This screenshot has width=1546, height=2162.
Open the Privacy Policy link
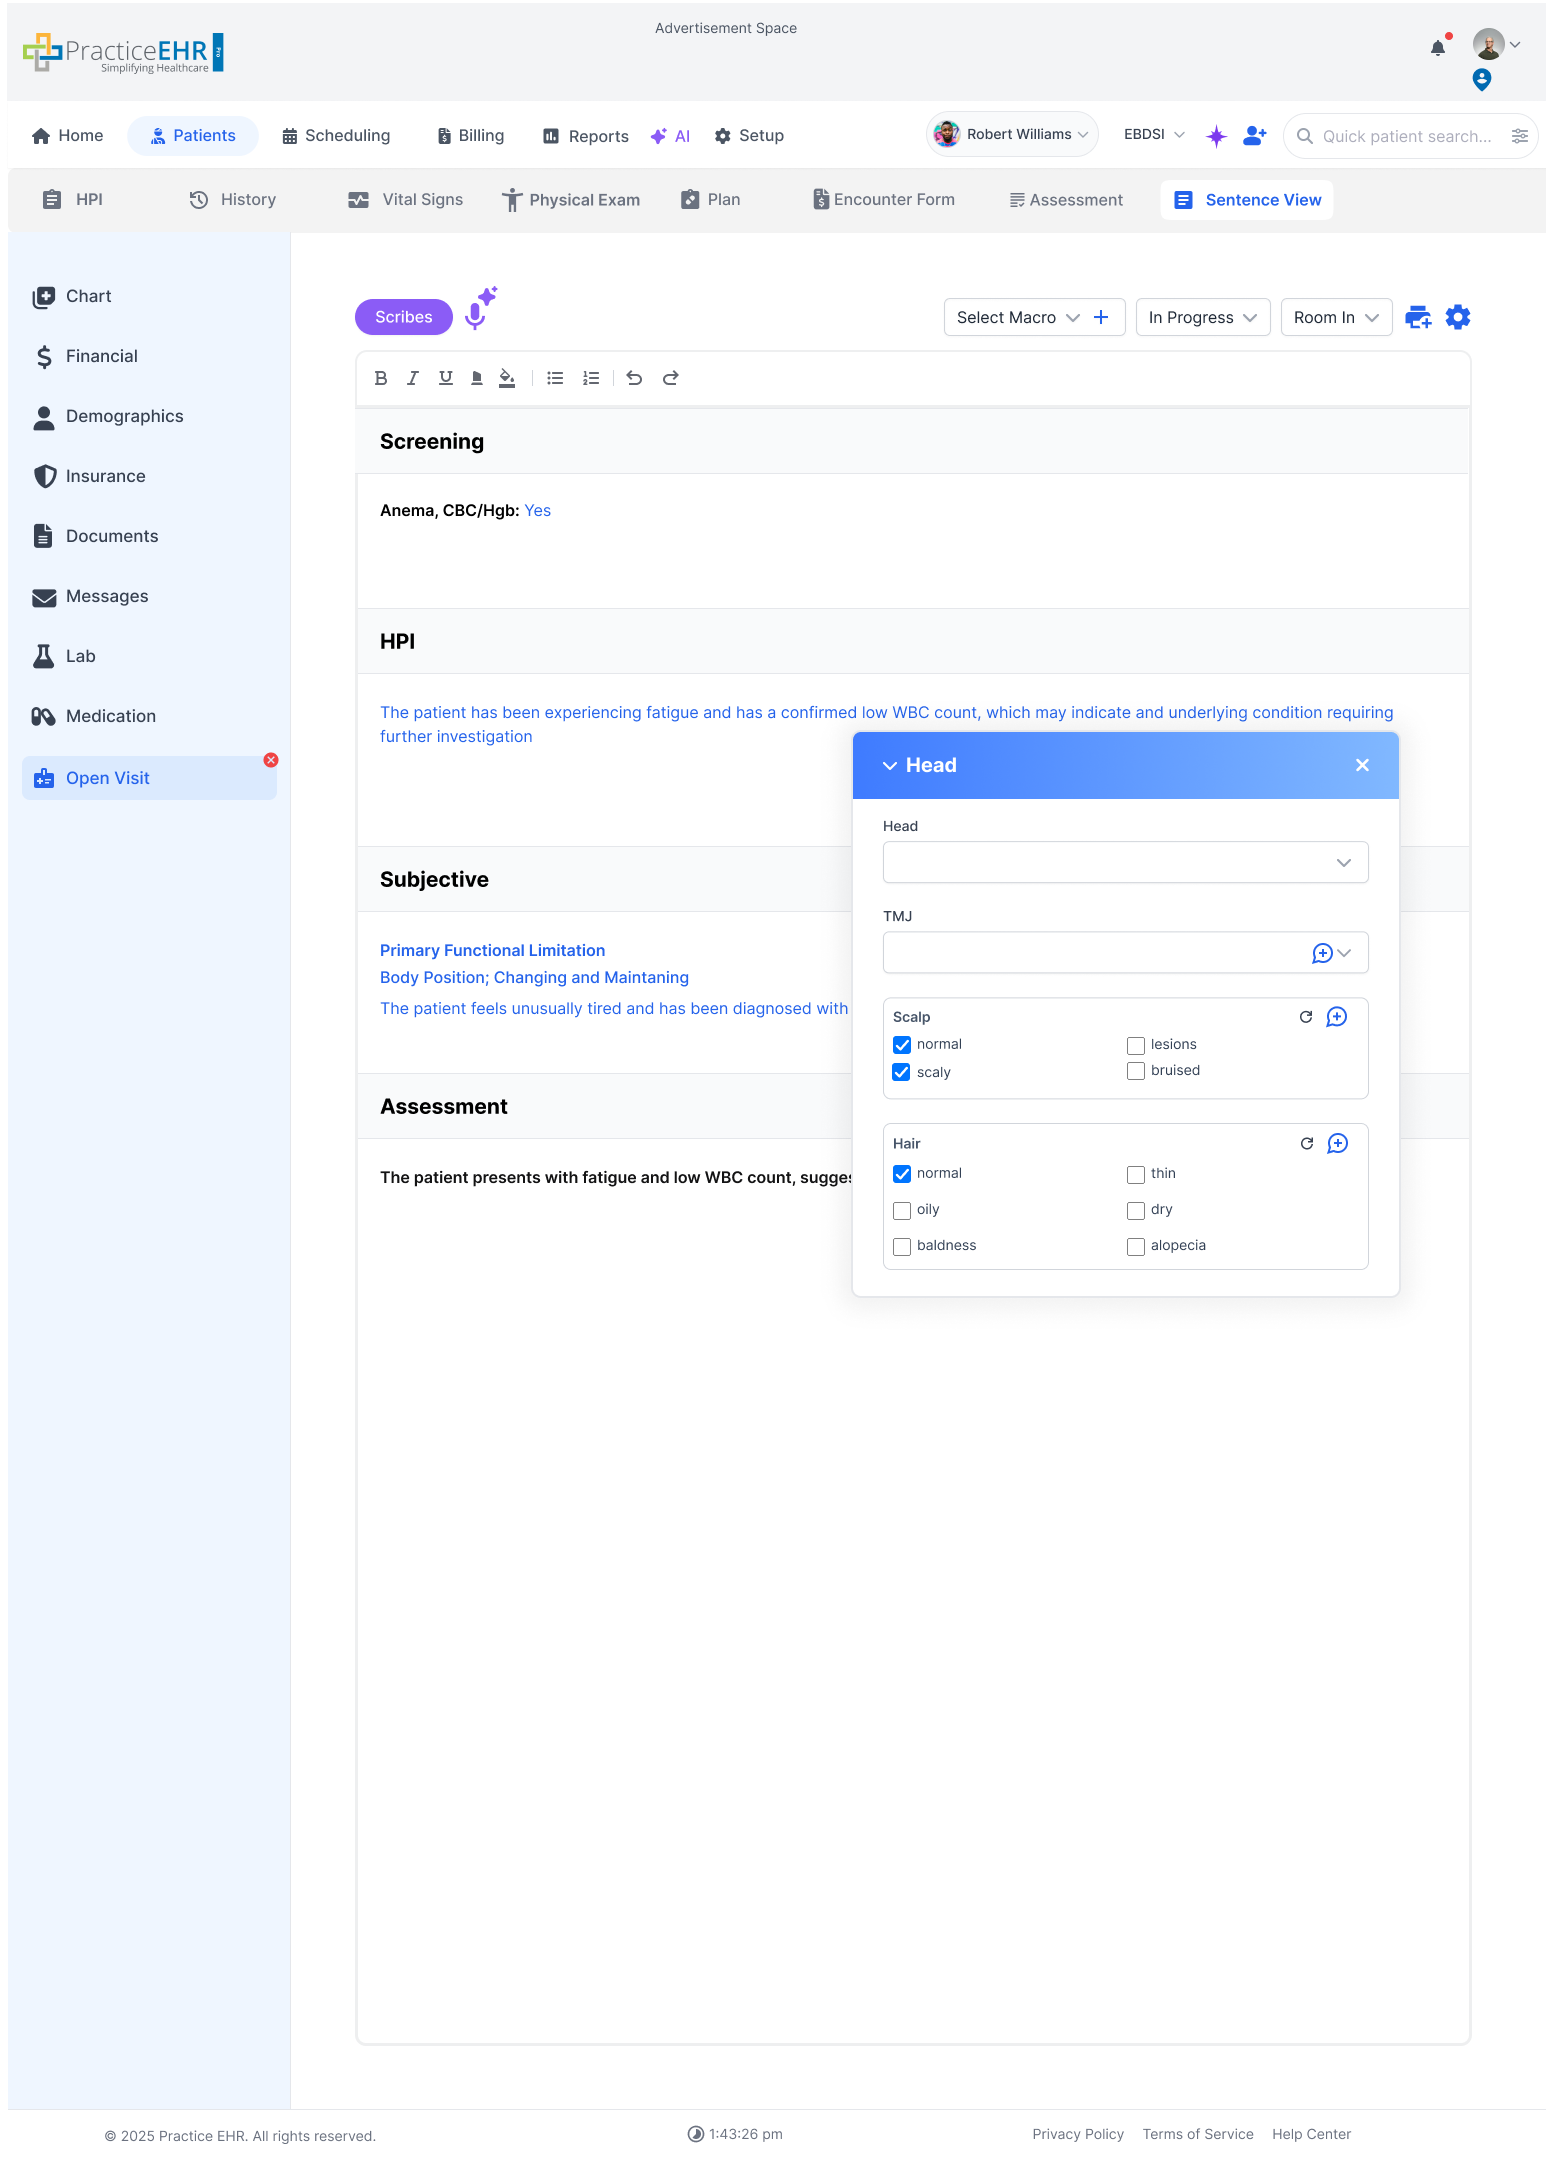[x=1078, y=2134]
